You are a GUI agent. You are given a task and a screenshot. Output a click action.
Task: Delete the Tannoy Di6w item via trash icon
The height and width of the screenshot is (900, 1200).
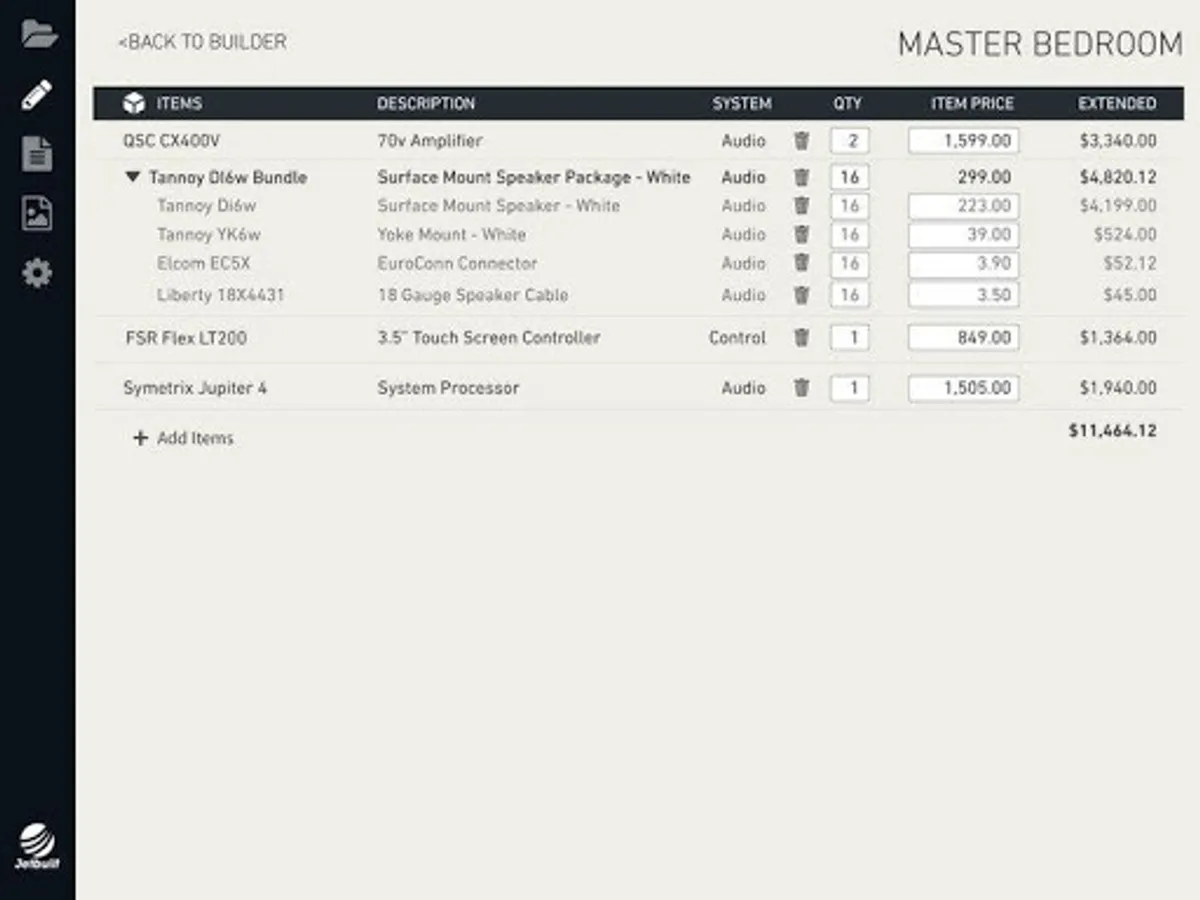click(801, 206)
